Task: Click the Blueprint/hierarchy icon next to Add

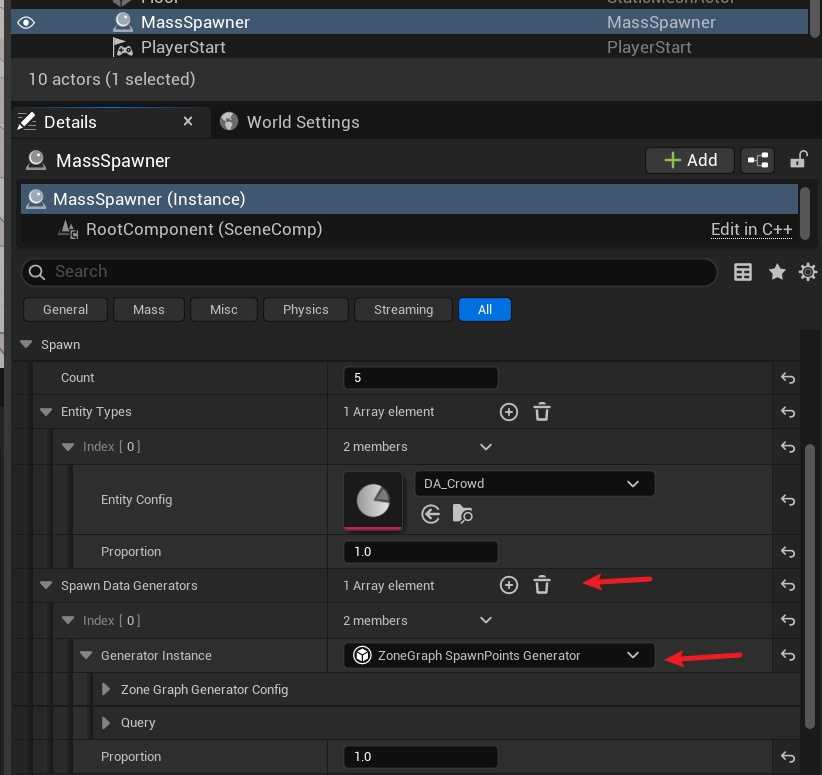Action: click(759, 160)
